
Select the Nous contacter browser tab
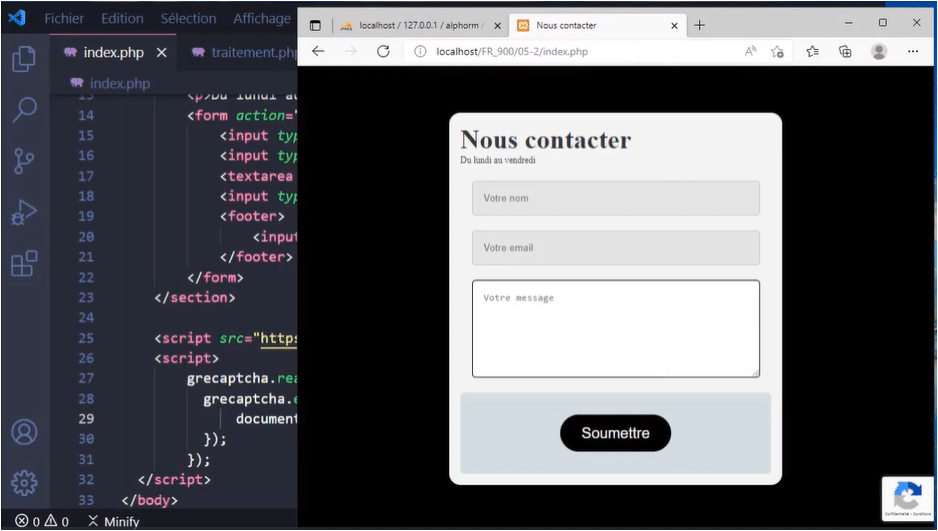coord(566,25)
